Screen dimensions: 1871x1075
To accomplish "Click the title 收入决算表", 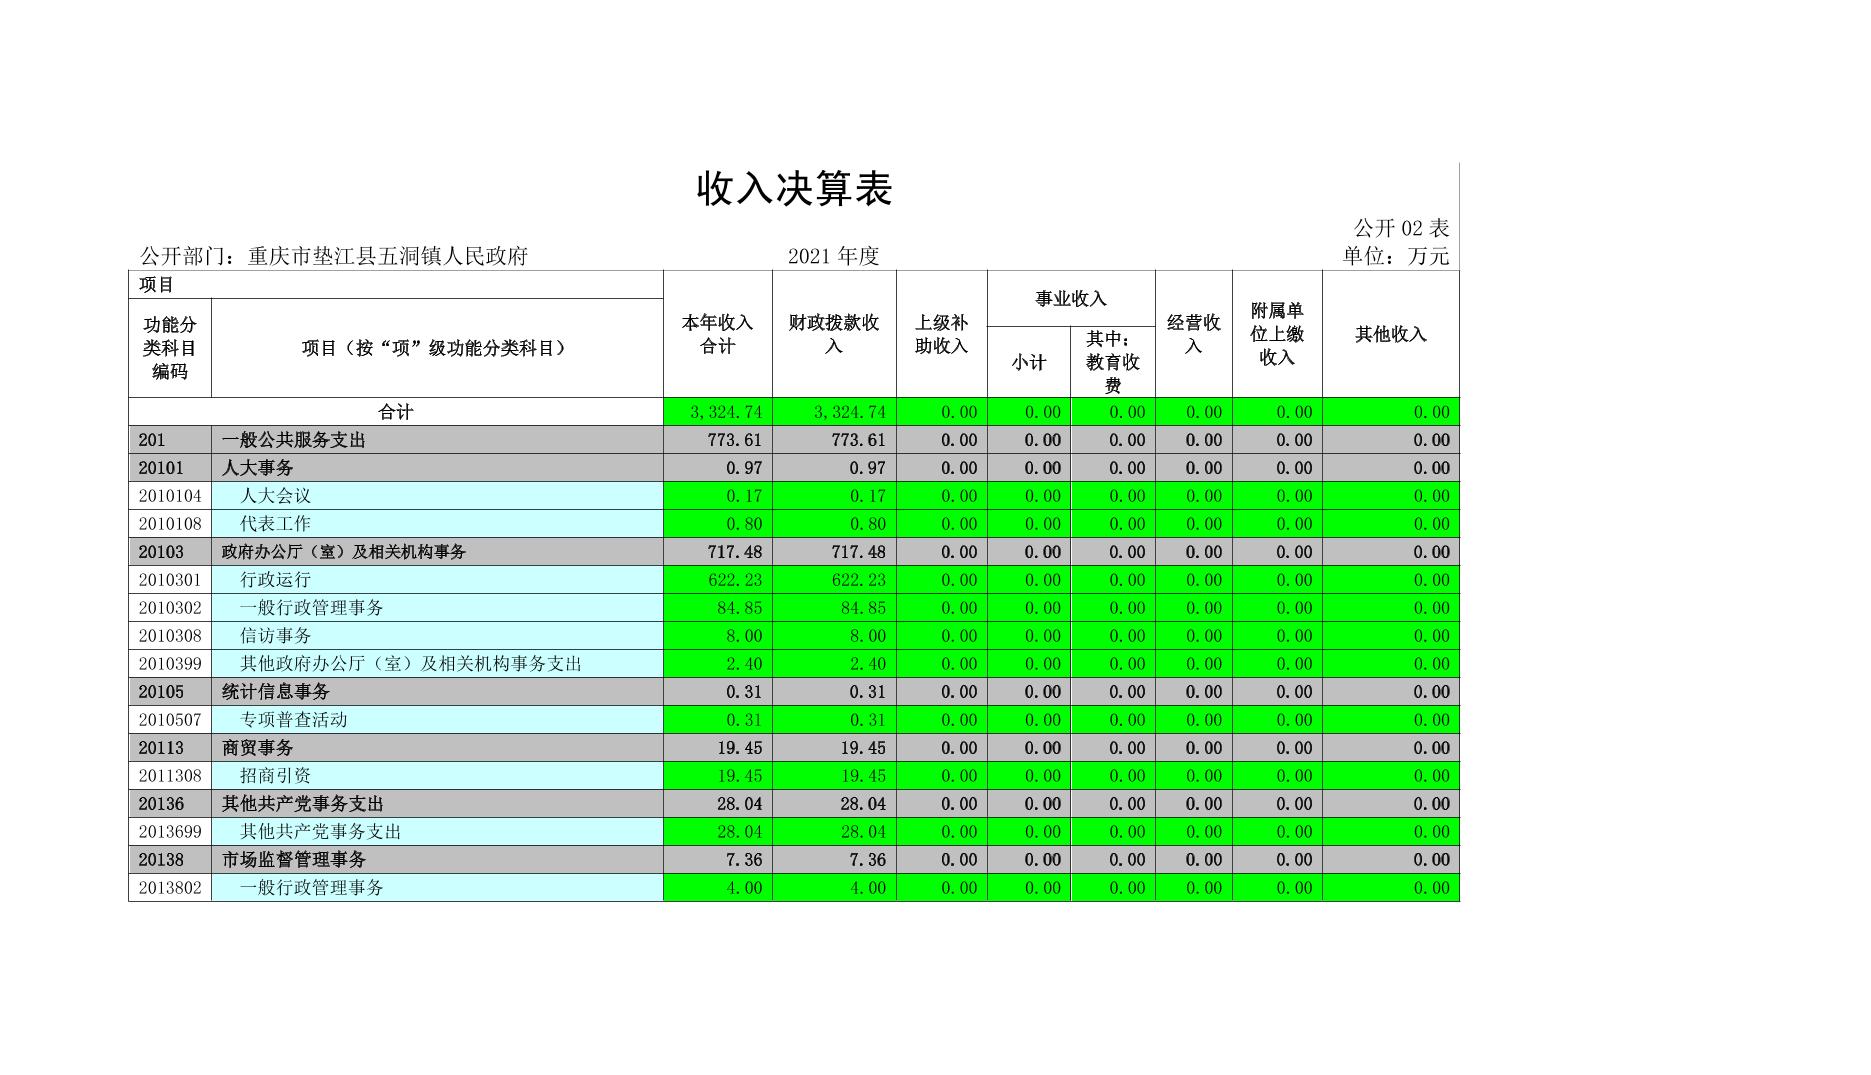I will tap(794, 189).
